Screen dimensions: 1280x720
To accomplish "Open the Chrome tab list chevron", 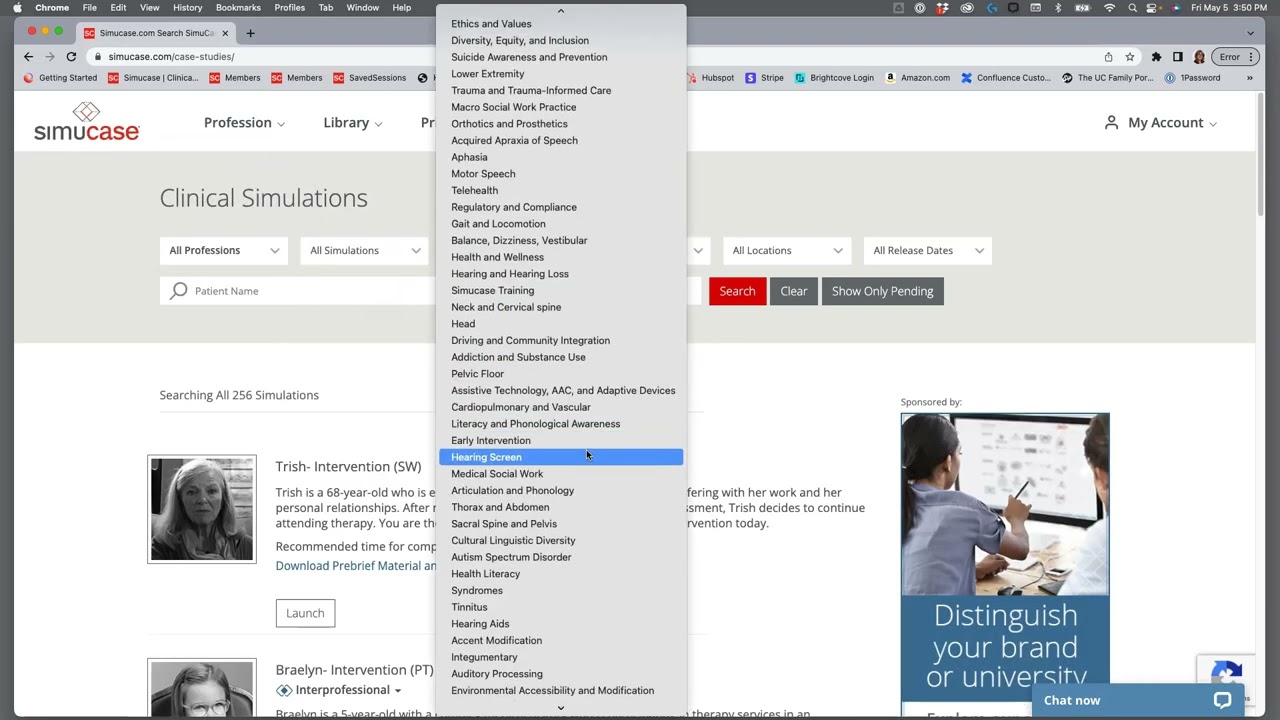I will (x=1250, y=33).
